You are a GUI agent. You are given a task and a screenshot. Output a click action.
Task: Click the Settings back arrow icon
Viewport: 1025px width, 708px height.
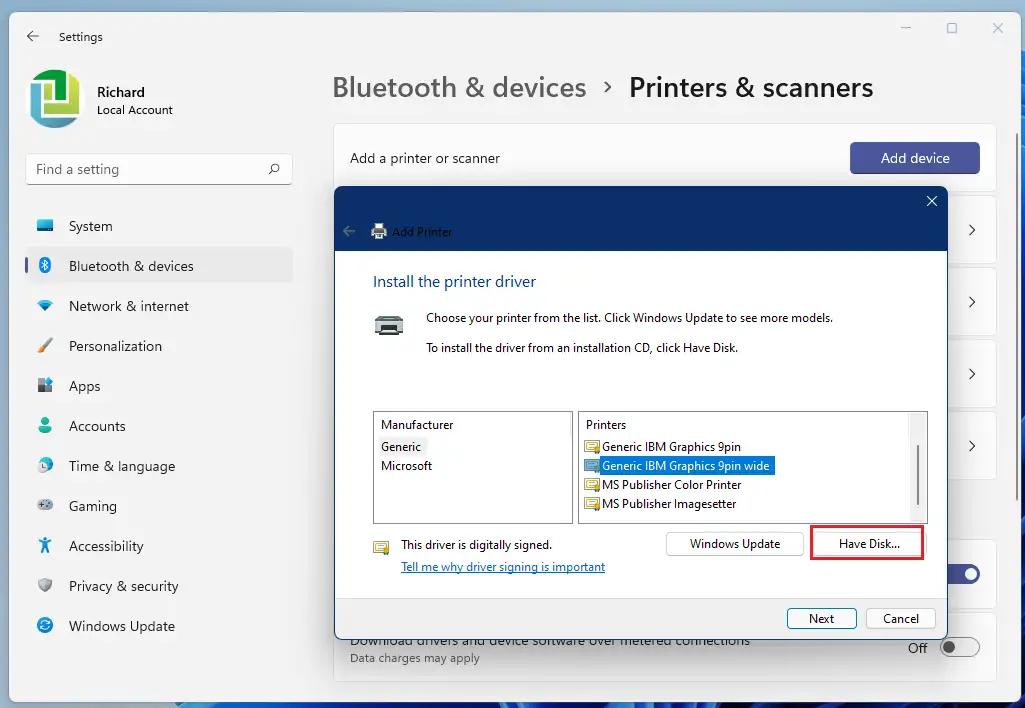click(x=33, y=37)
